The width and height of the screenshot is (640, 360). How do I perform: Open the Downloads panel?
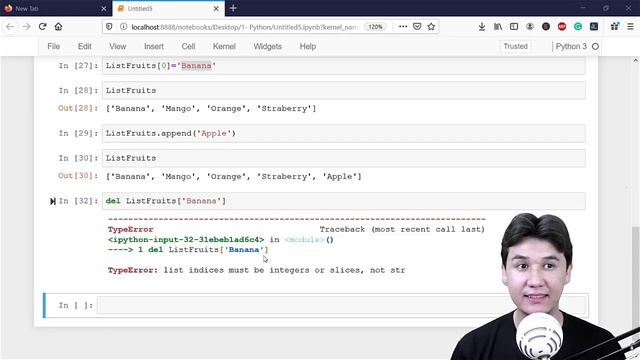click(482, 27)
